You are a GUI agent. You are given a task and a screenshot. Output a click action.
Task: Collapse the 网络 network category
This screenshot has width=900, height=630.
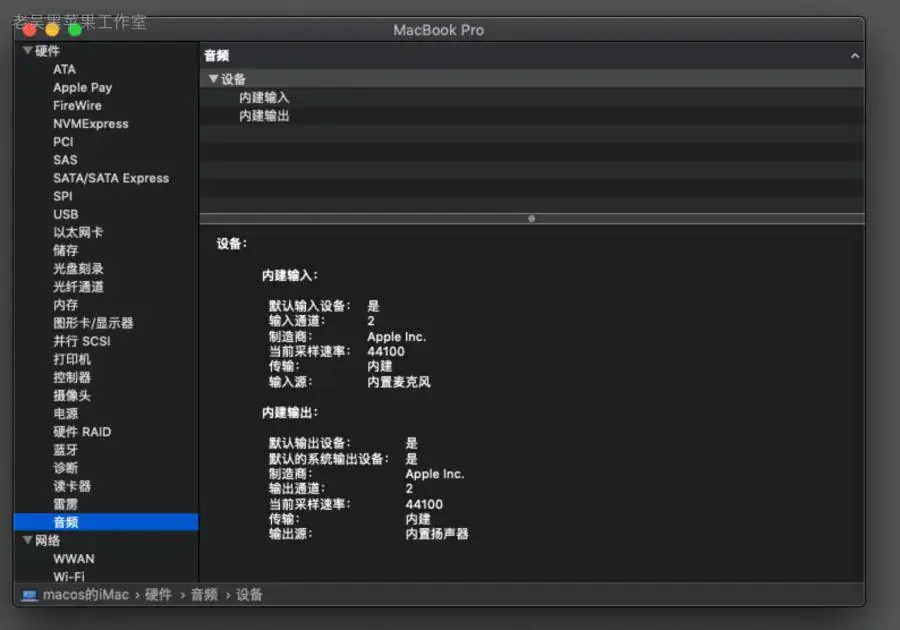(27, 540)
